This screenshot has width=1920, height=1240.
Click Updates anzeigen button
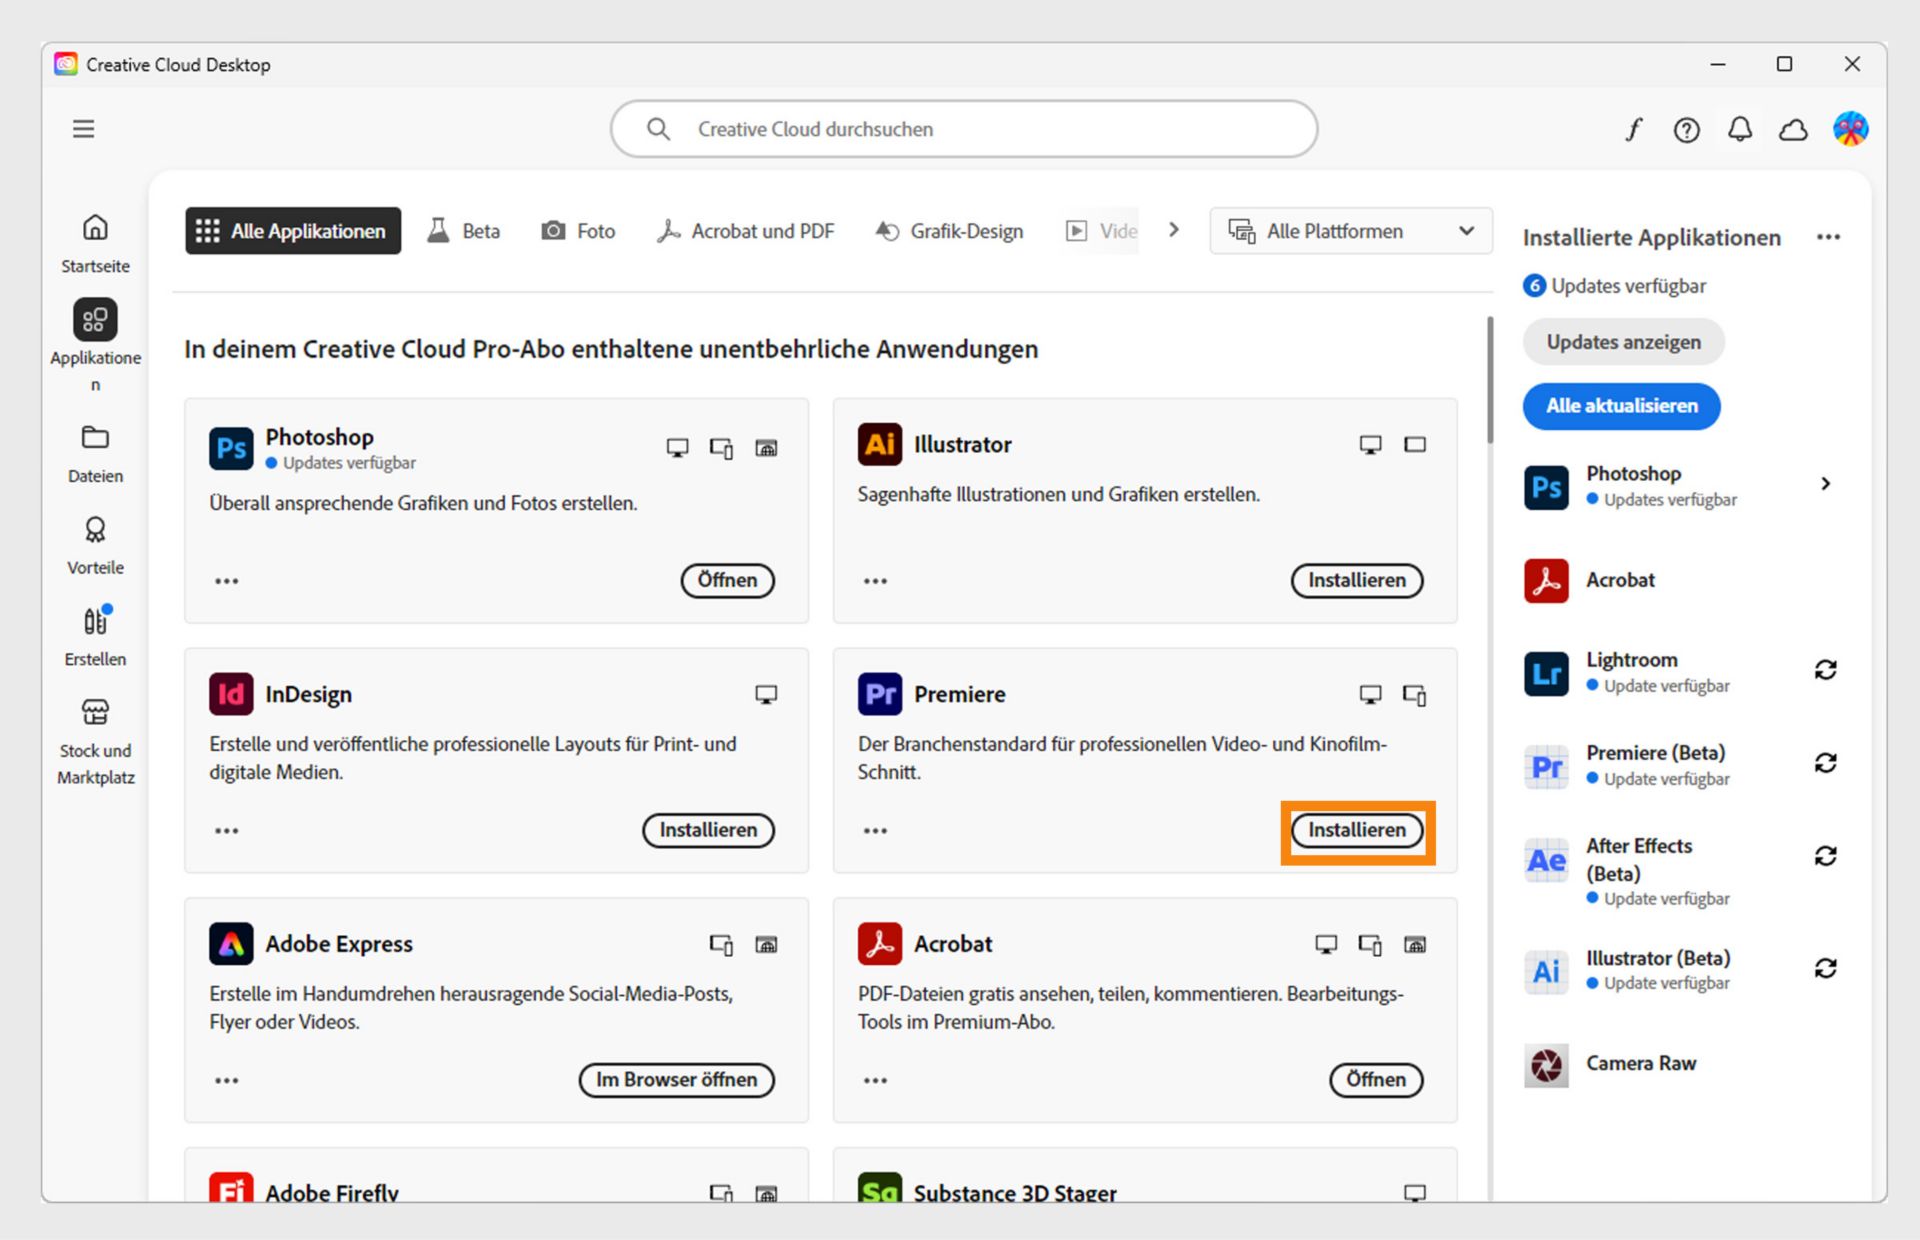(1624, 342)
